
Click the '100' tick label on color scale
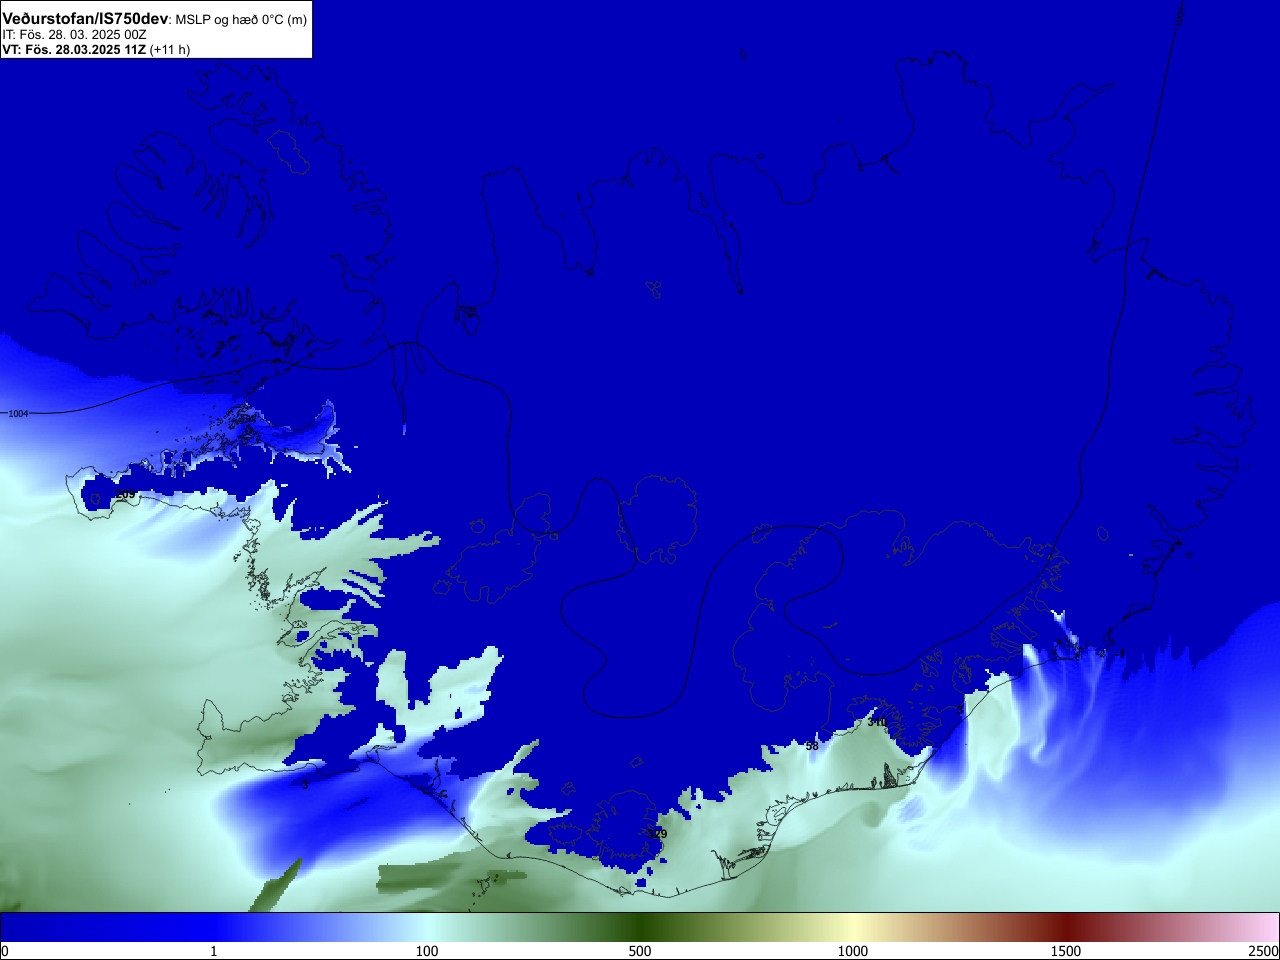[x=427, y=951]
